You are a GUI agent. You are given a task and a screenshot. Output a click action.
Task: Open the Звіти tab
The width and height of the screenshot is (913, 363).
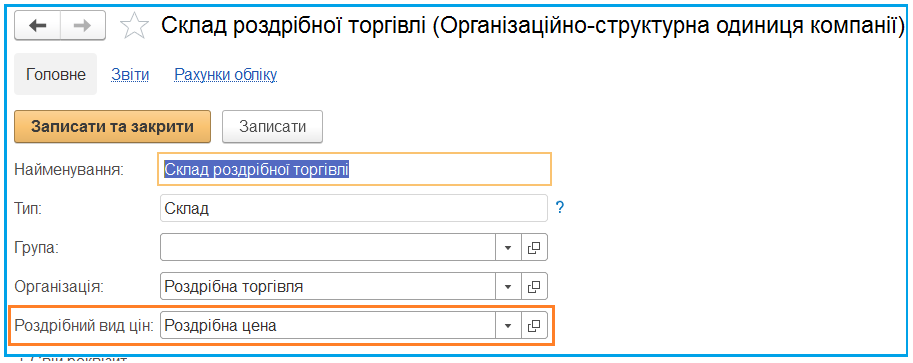pos(130,75)
